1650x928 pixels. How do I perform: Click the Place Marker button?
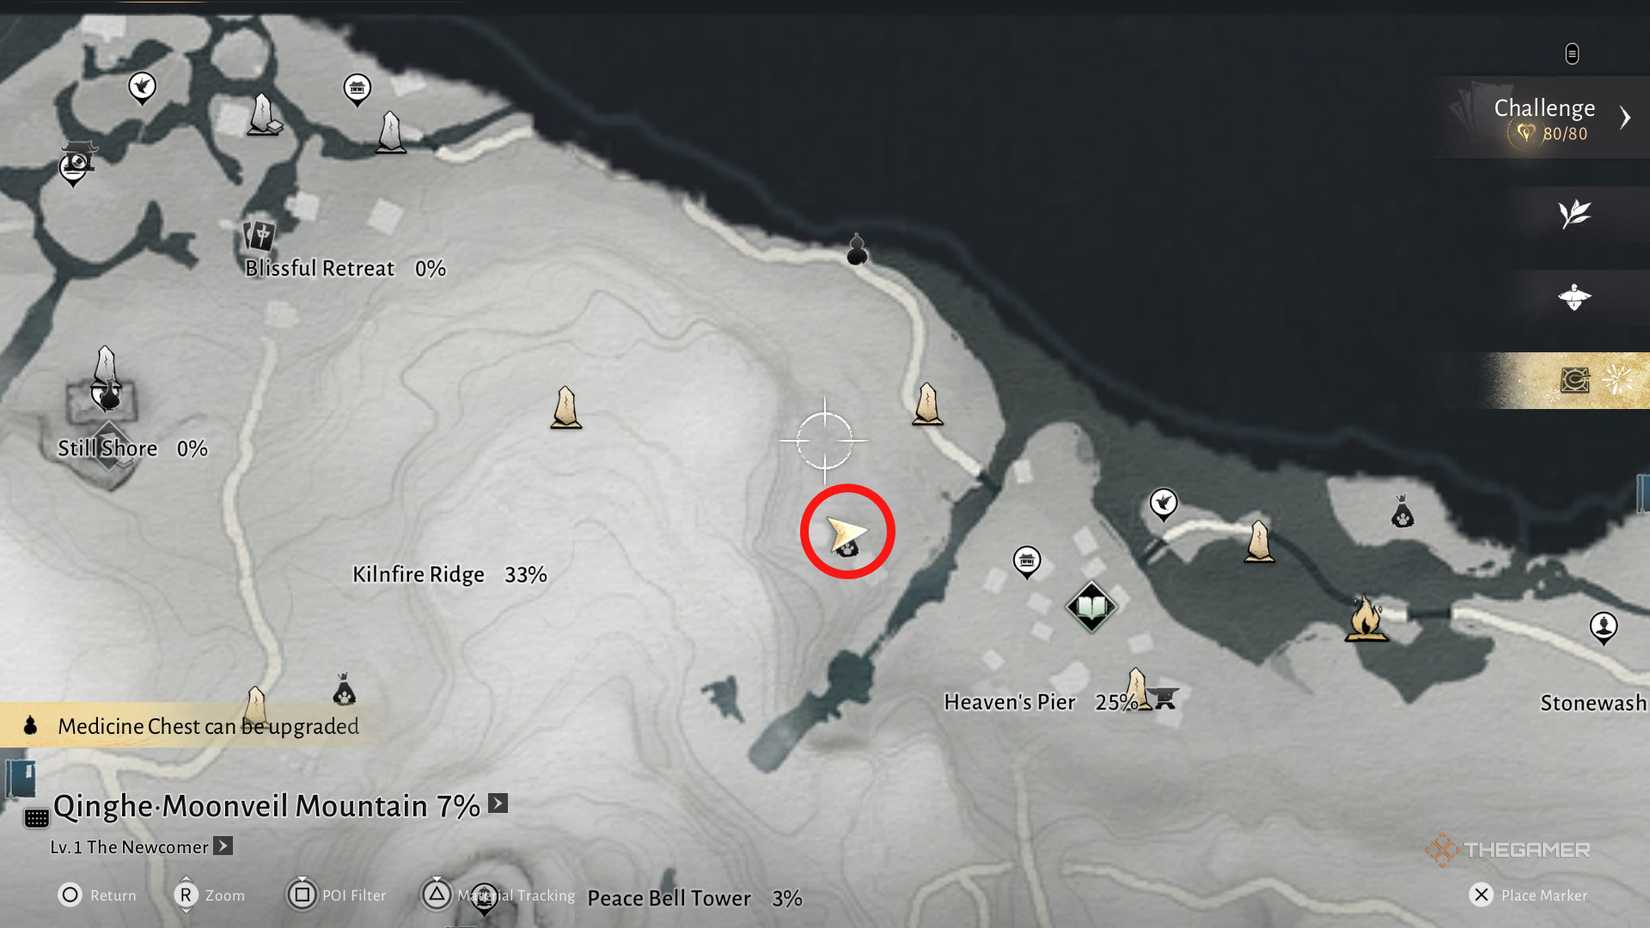1528,895
